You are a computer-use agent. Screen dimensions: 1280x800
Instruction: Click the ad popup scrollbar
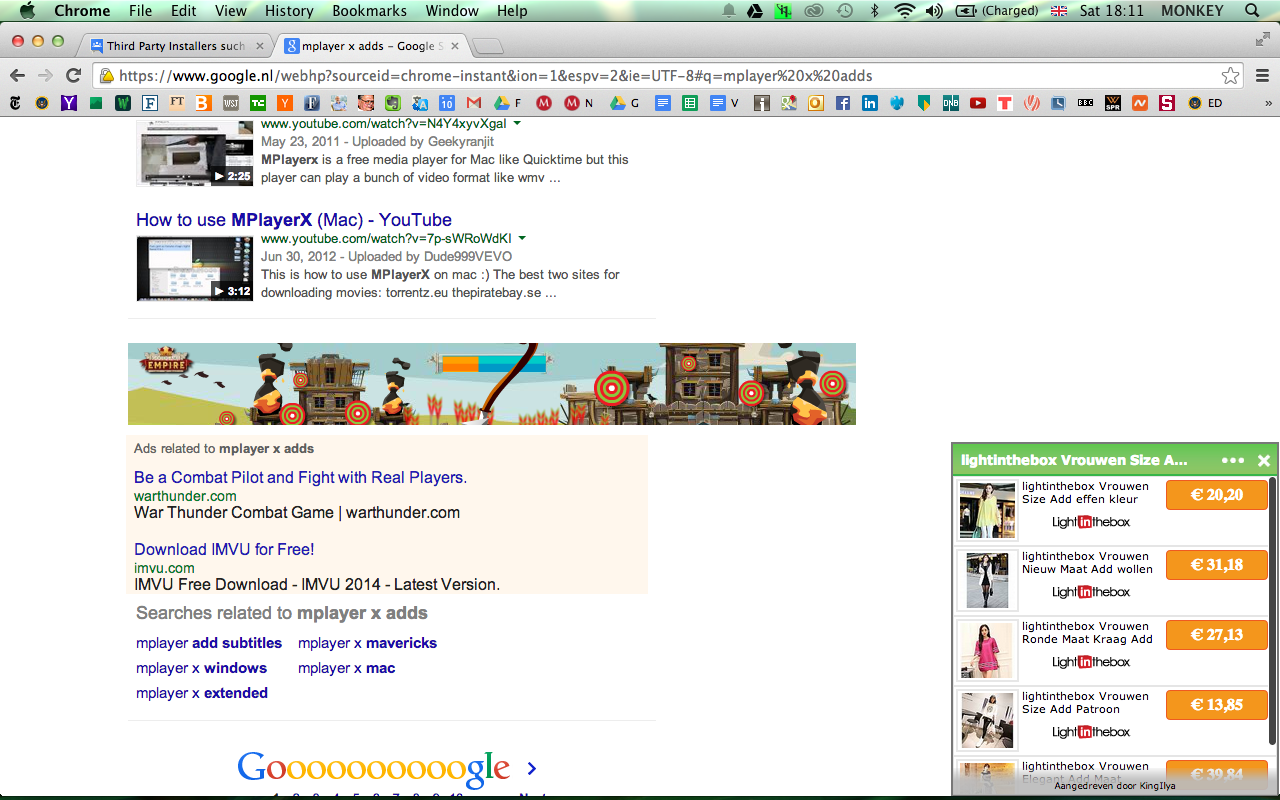tap(1273, 610)
